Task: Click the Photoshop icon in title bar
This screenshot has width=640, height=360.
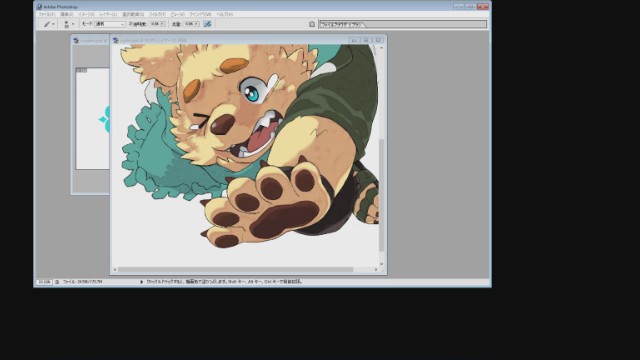Action: click(39, 7)
